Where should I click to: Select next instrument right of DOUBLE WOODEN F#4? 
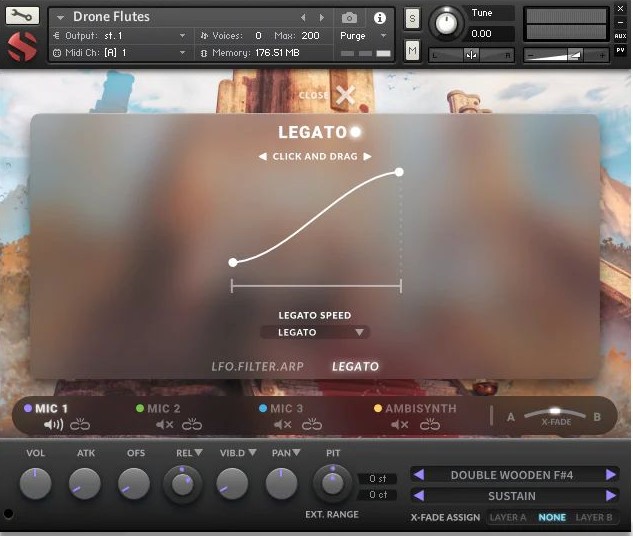click(611, 475)
